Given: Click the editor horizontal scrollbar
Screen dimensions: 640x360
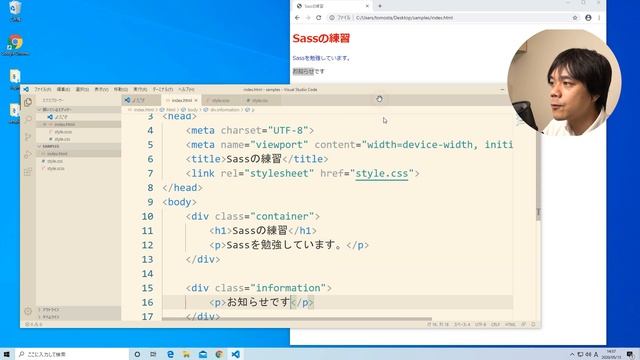Looking at the screenshot, I should (297, 319).
